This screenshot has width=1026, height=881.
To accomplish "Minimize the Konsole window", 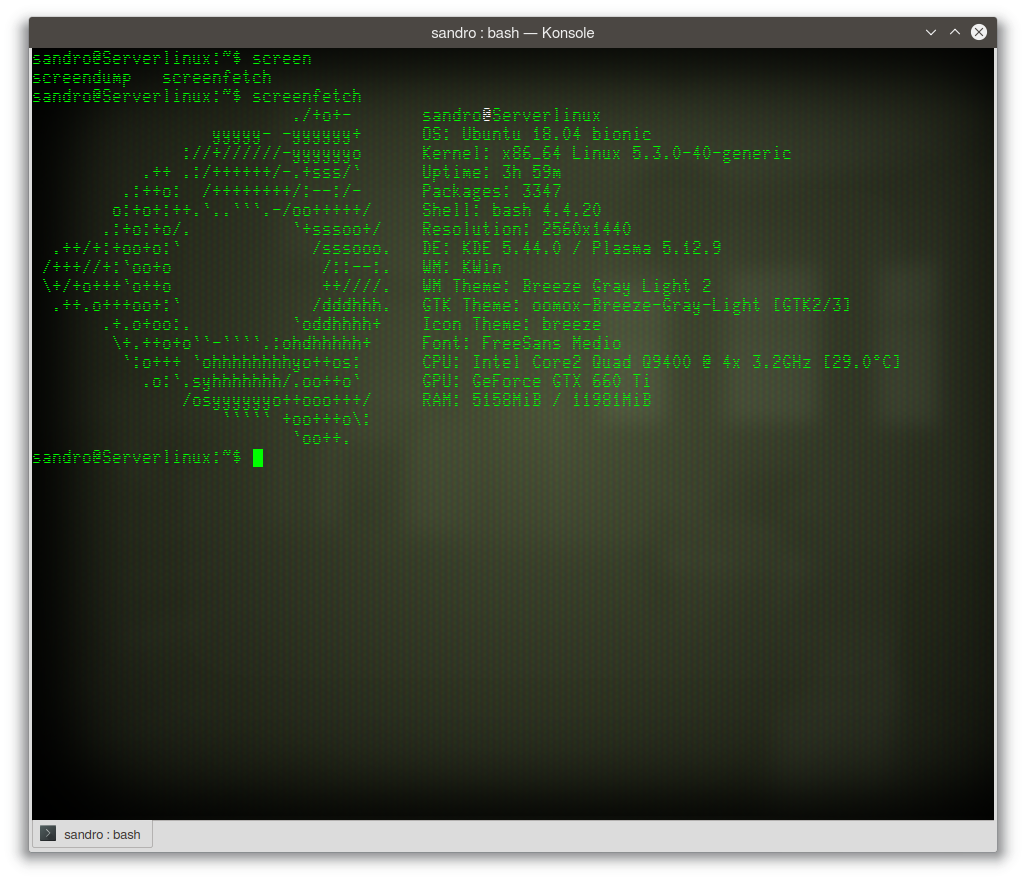I will tap(930, 32).
